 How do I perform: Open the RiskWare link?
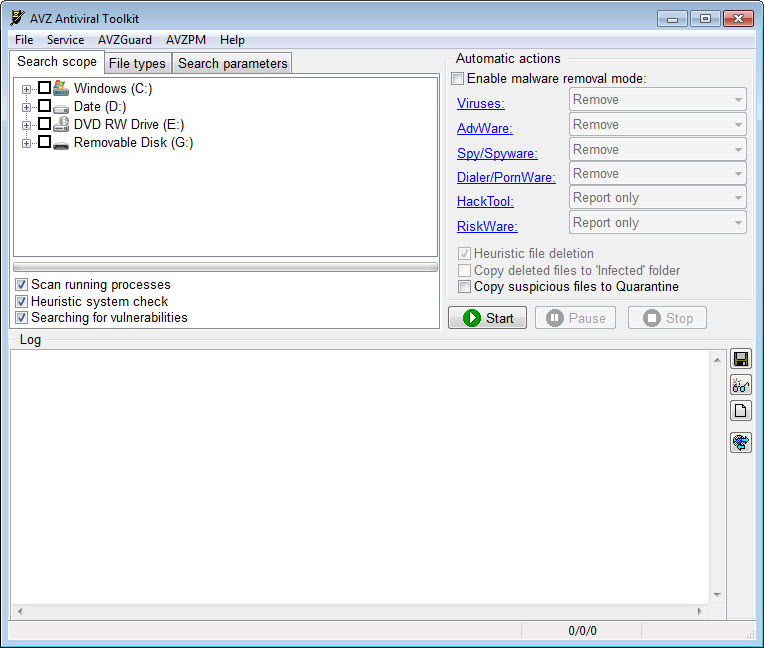[x=487, y=226]
